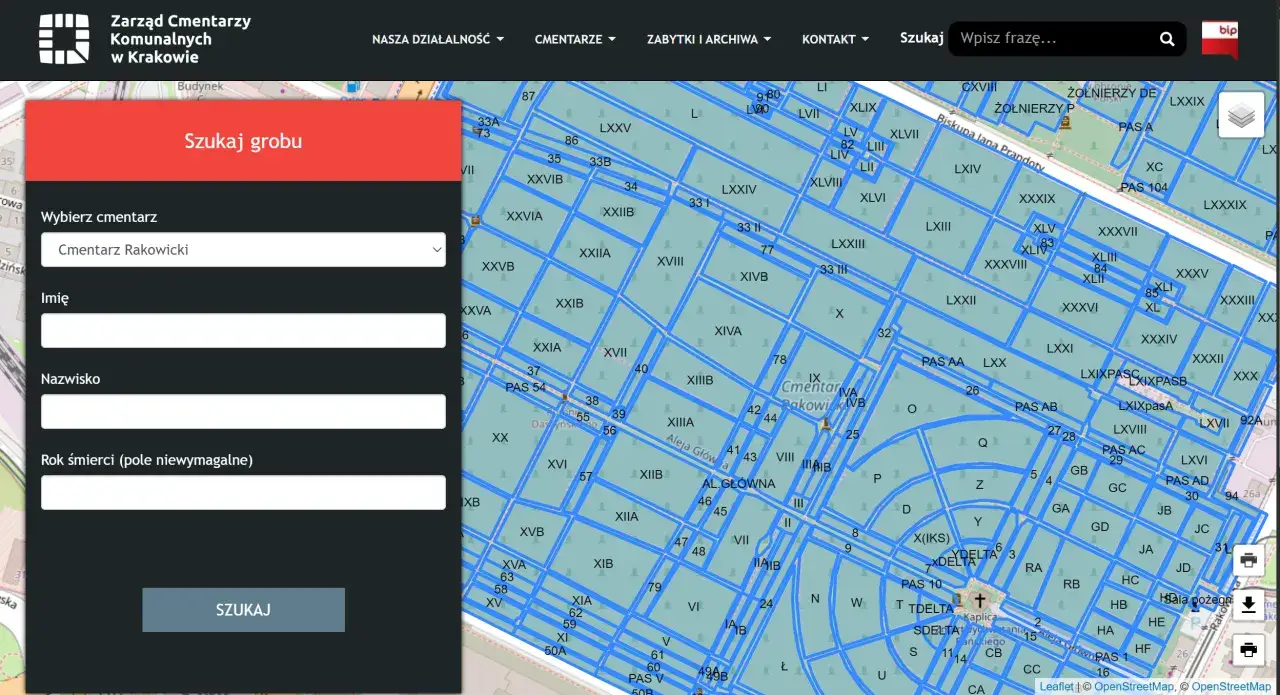Select section XIVA on the map
This screenshot has height=695, width=1280.
(728, 331)
